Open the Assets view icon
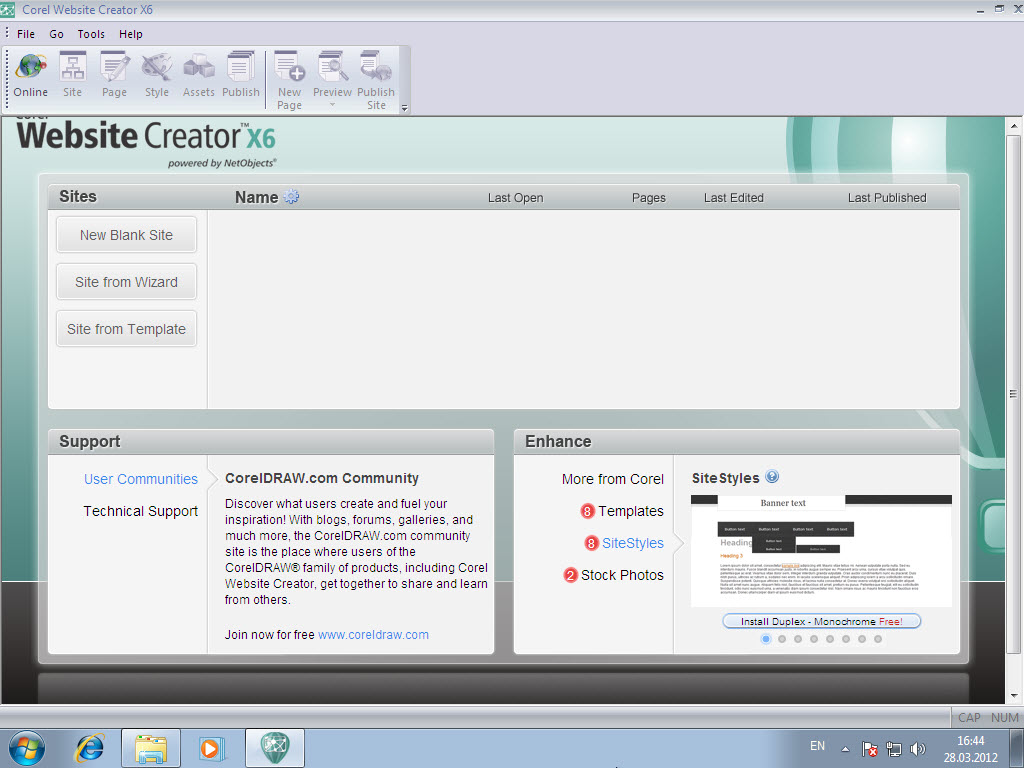1024x768 pixels. (199, 75)
